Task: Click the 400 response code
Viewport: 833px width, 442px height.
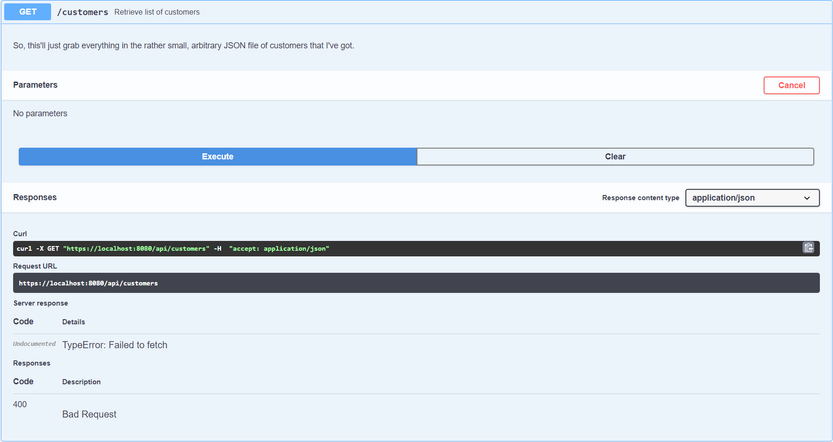Action: 20,404
